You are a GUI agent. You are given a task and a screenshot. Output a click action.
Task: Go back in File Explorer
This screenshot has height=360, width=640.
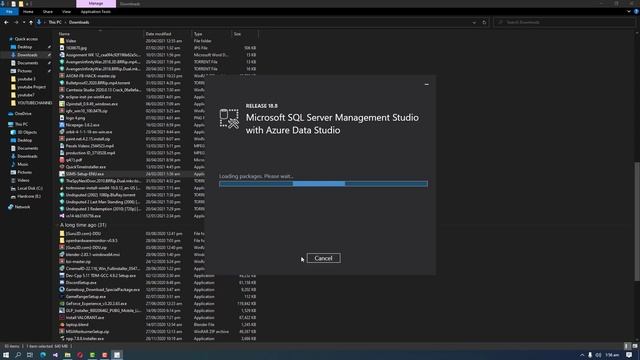6,22
